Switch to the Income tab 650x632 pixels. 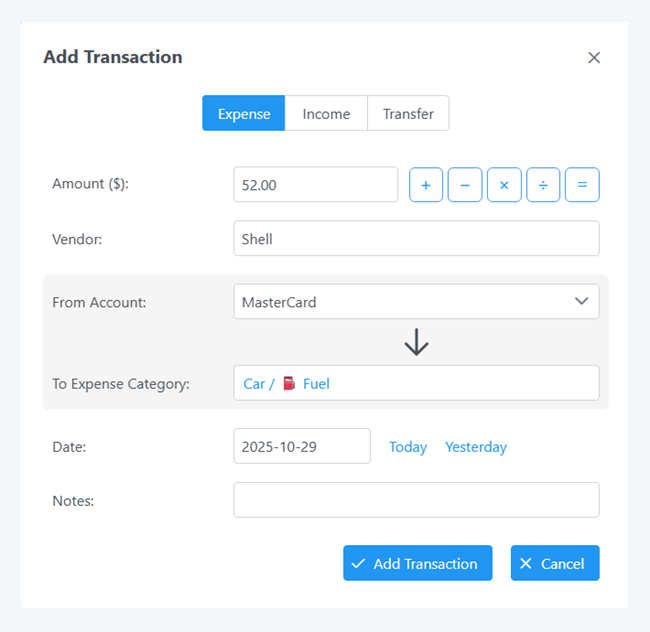(x=326, y=114)
